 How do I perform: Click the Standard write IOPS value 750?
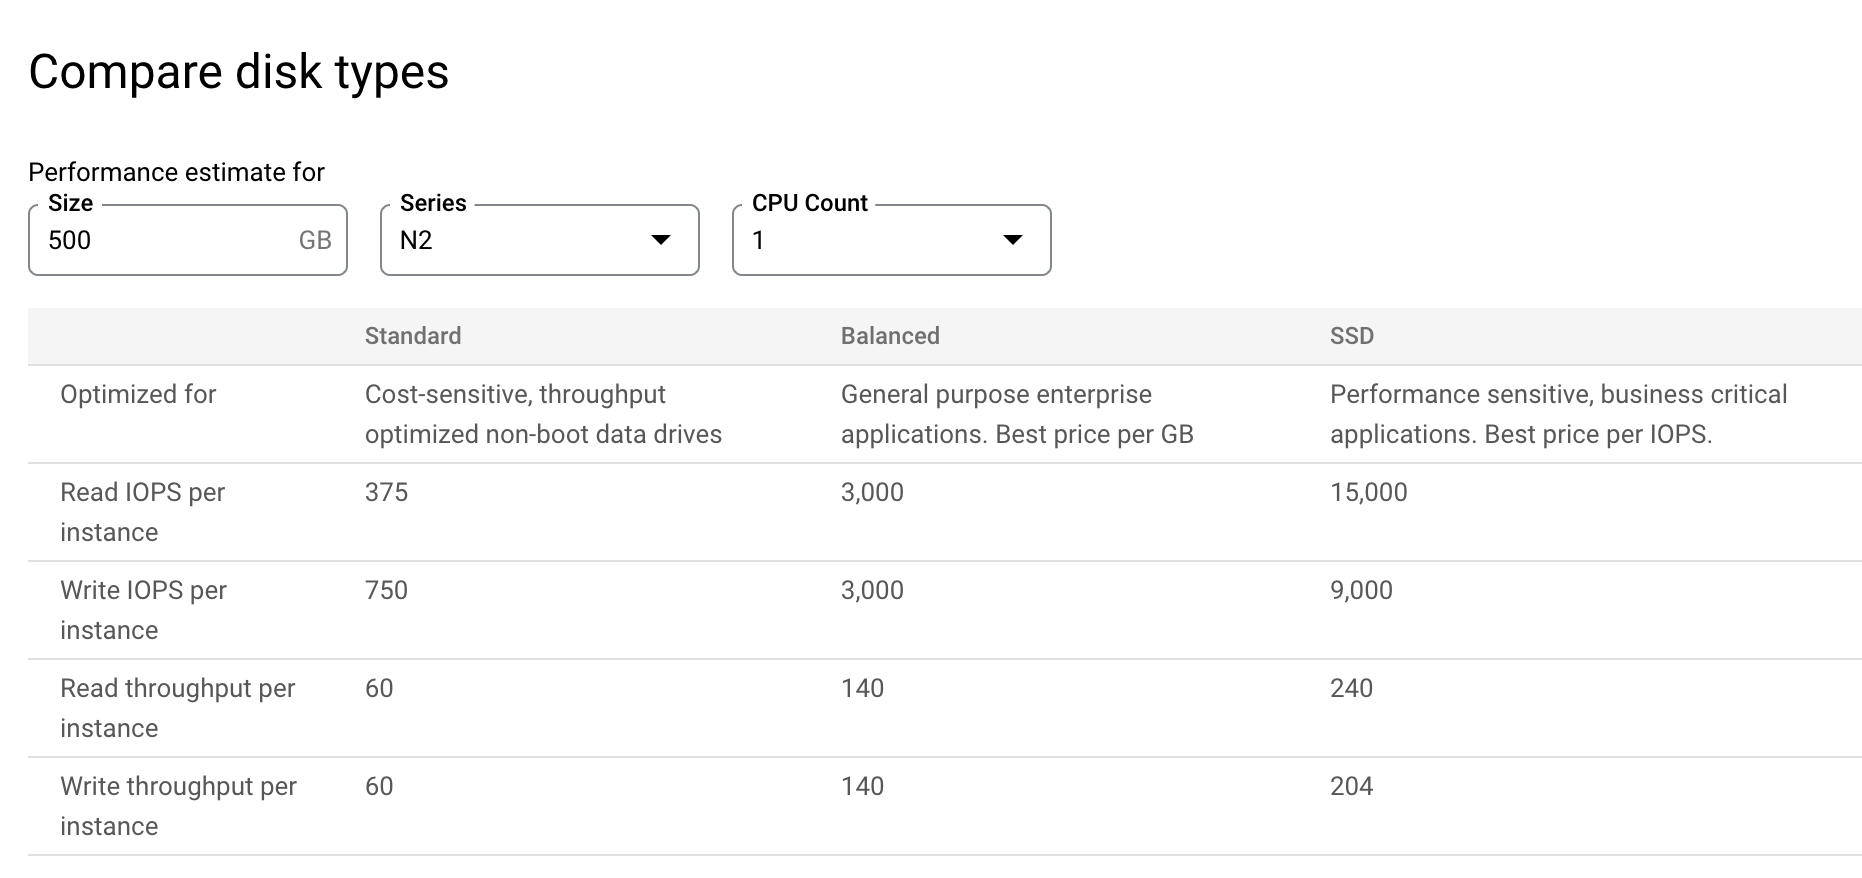(386, 591)
